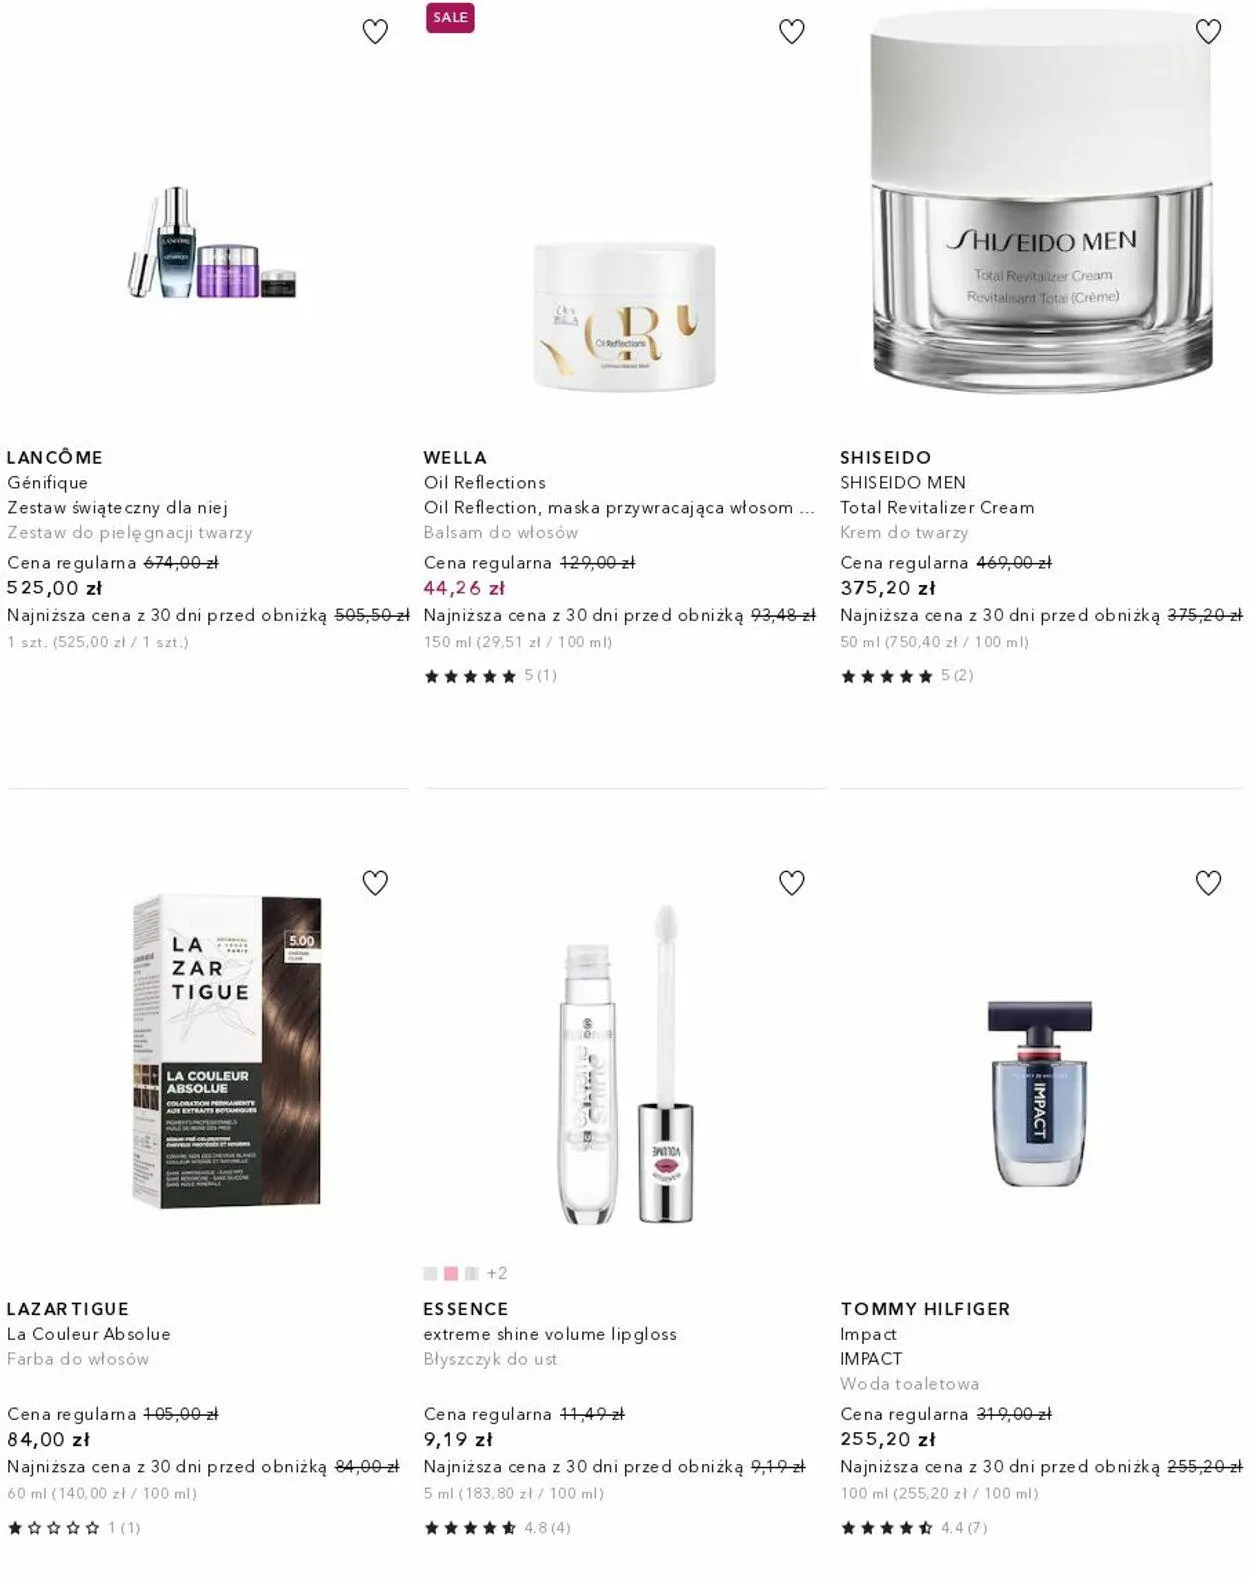Add Lancôme Génifique set to wishlist
Screen dimensions: 1250x1580
(x=375, y=32)
